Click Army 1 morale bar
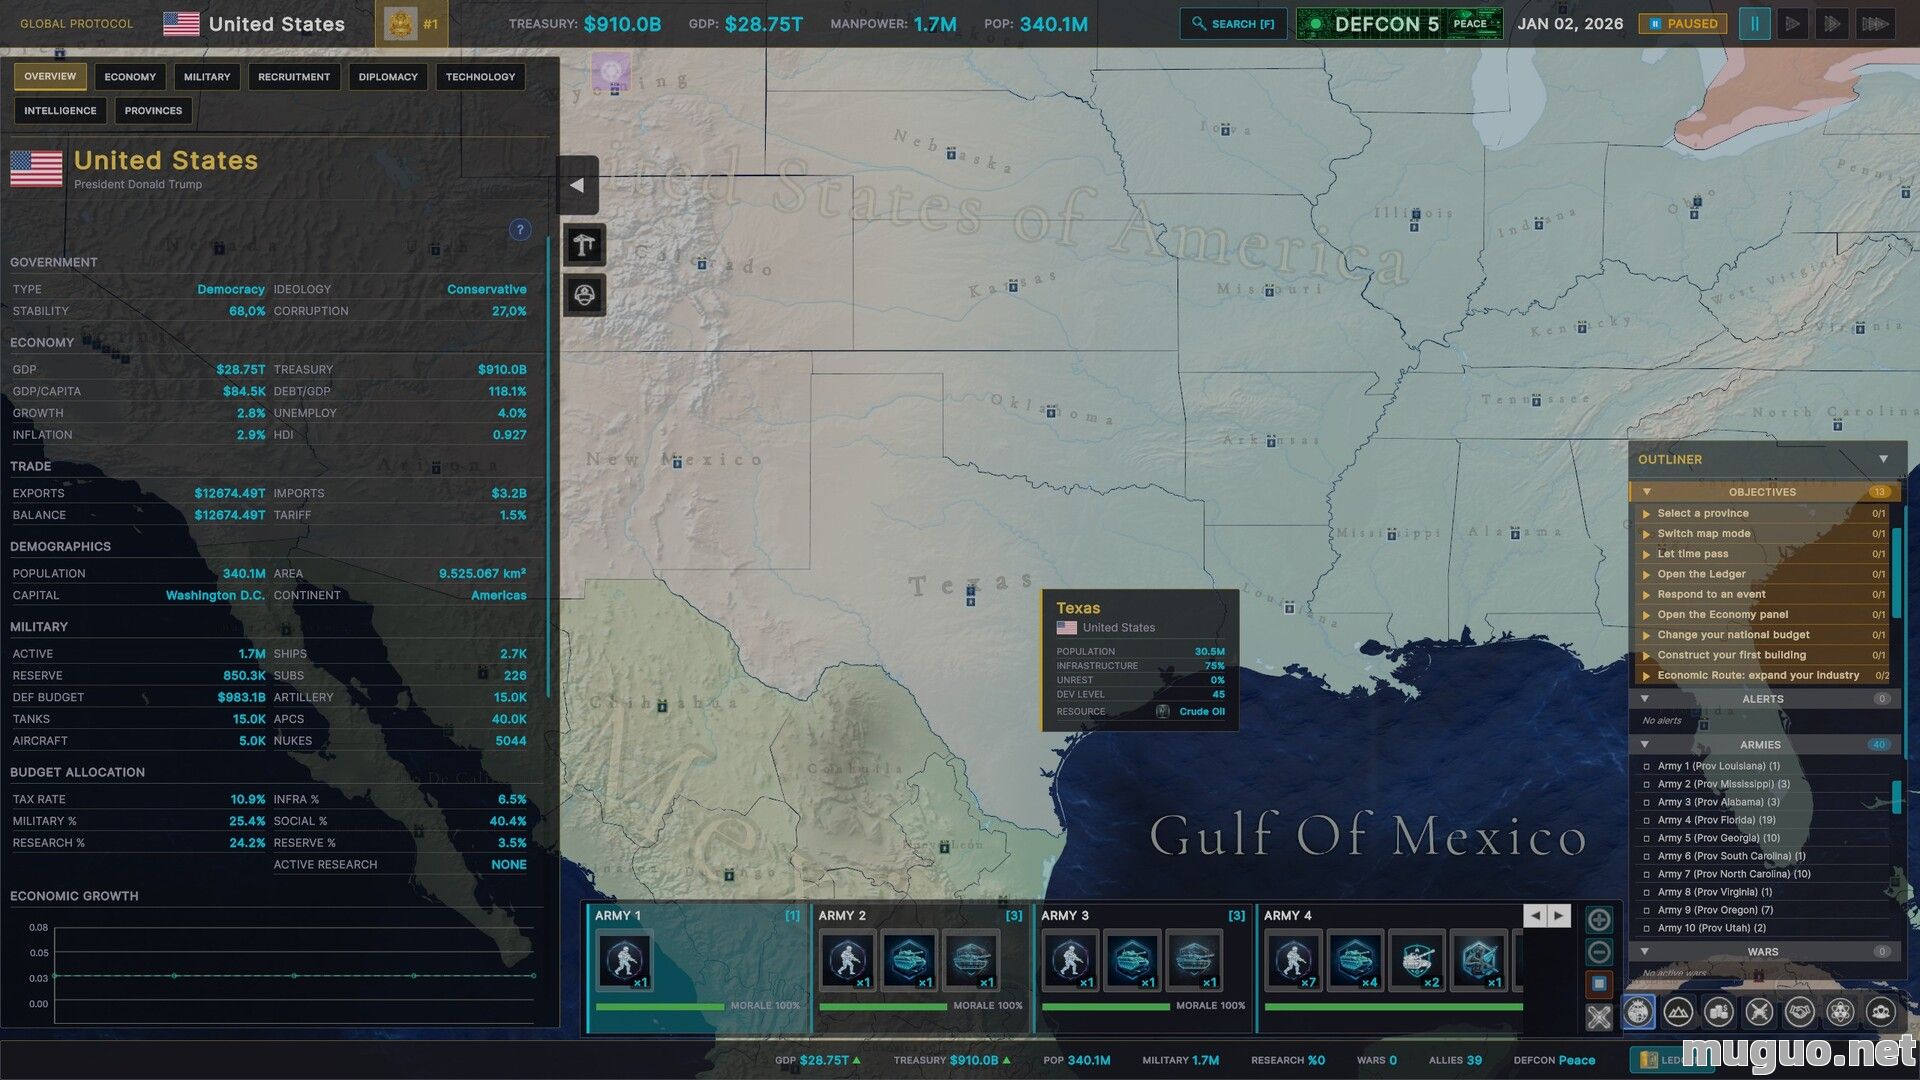Image resolution: width=1920 pixels, height=1080 pixels. (660, 1006)
